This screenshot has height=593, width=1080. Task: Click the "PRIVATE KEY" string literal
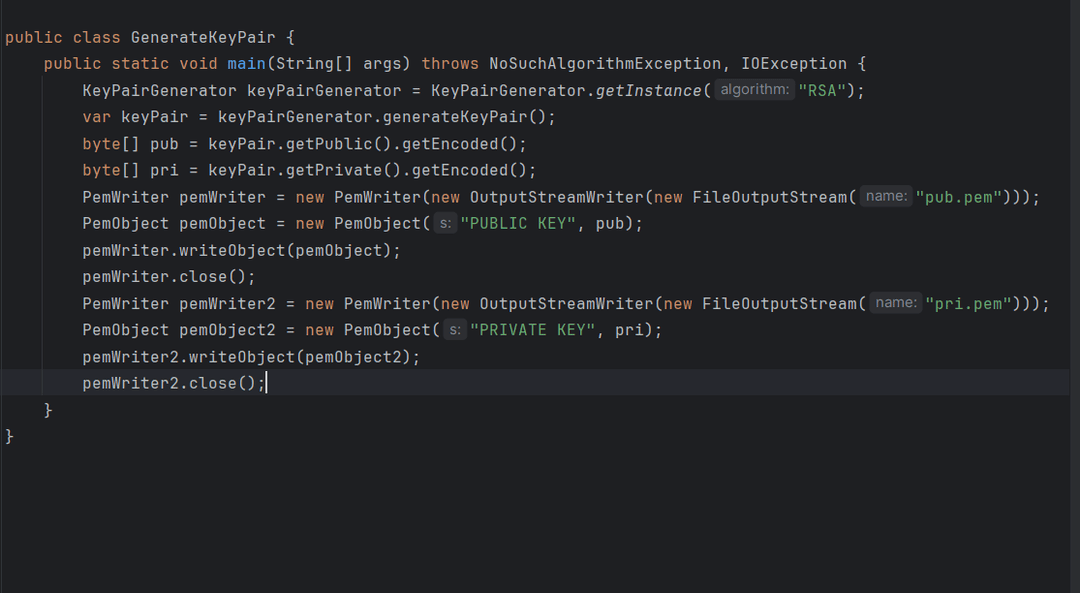tap(533, 330)
